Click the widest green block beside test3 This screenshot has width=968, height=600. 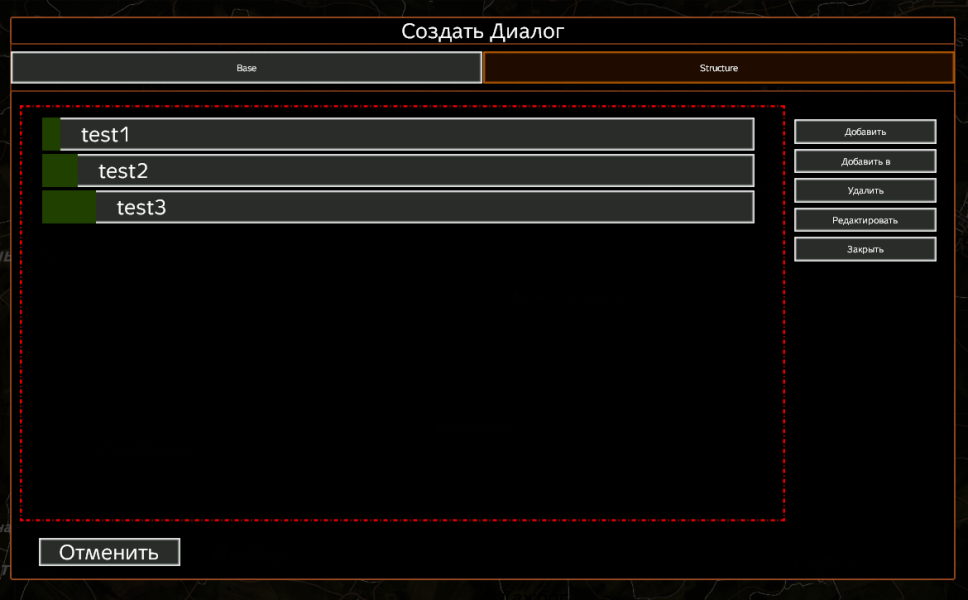pyautogui.click(x=69, y=207)
